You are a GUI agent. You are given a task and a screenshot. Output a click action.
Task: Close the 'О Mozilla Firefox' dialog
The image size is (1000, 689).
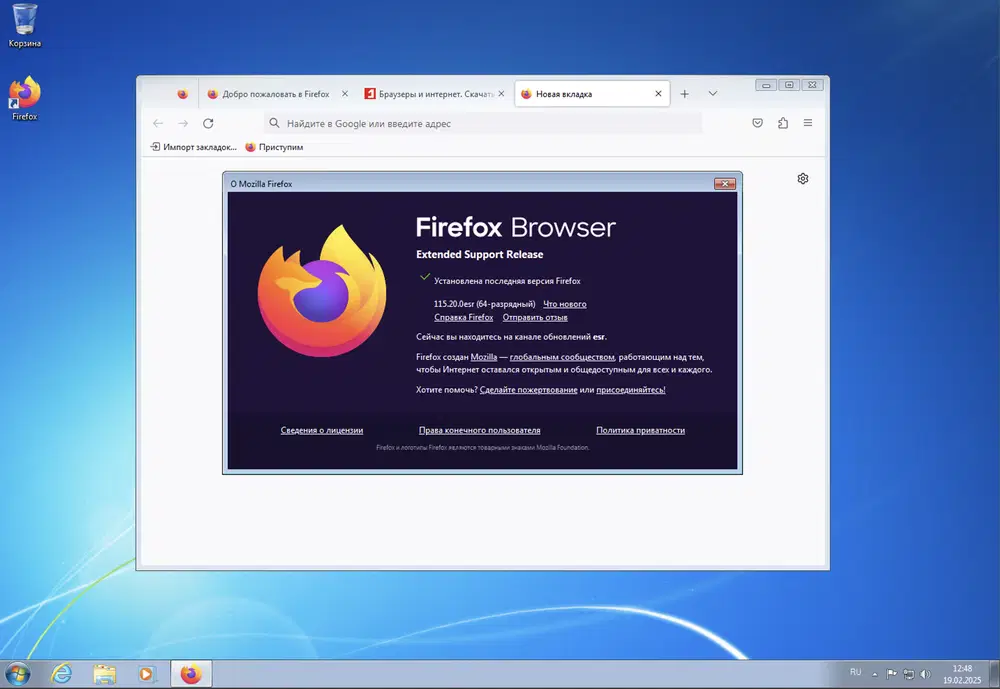tap(724, 184)
